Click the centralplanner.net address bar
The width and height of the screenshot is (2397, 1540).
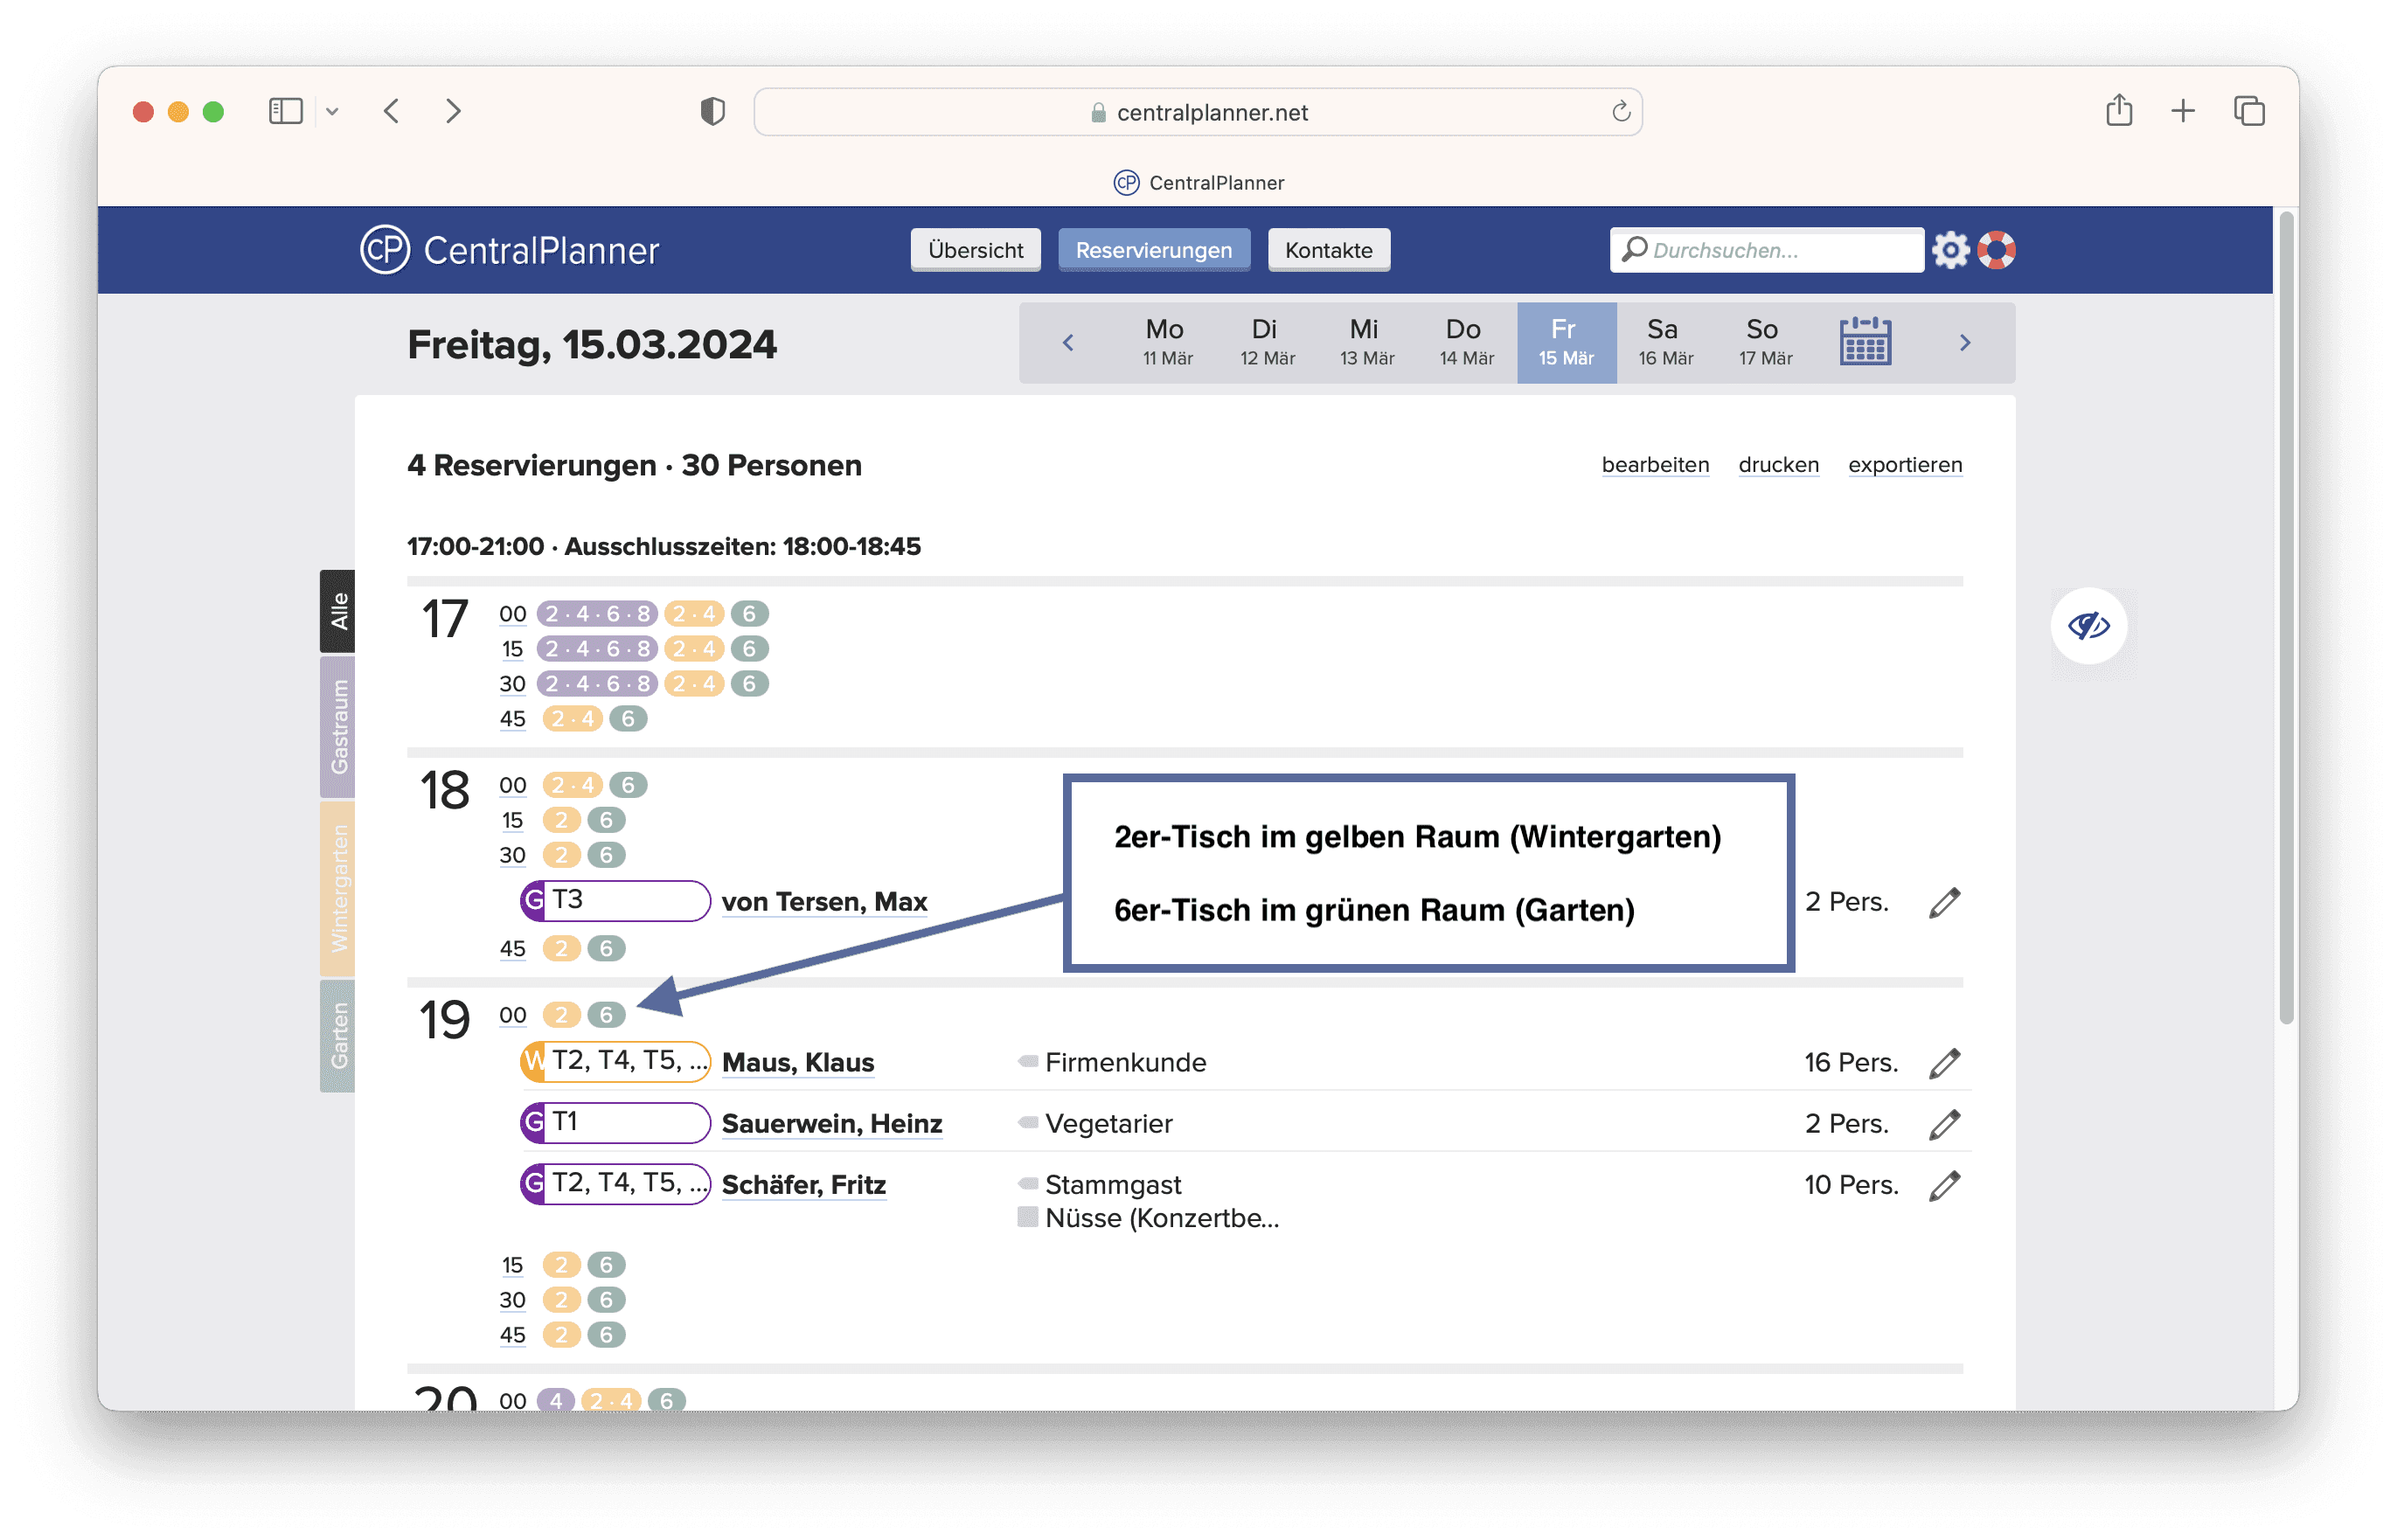(x=1197, y=112)
